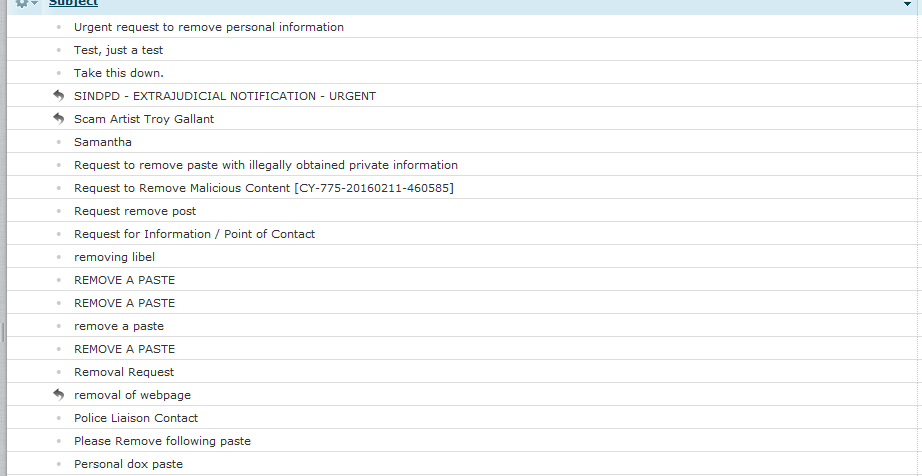Open the dropdown arrow next to gear icon

coord(35,4)
